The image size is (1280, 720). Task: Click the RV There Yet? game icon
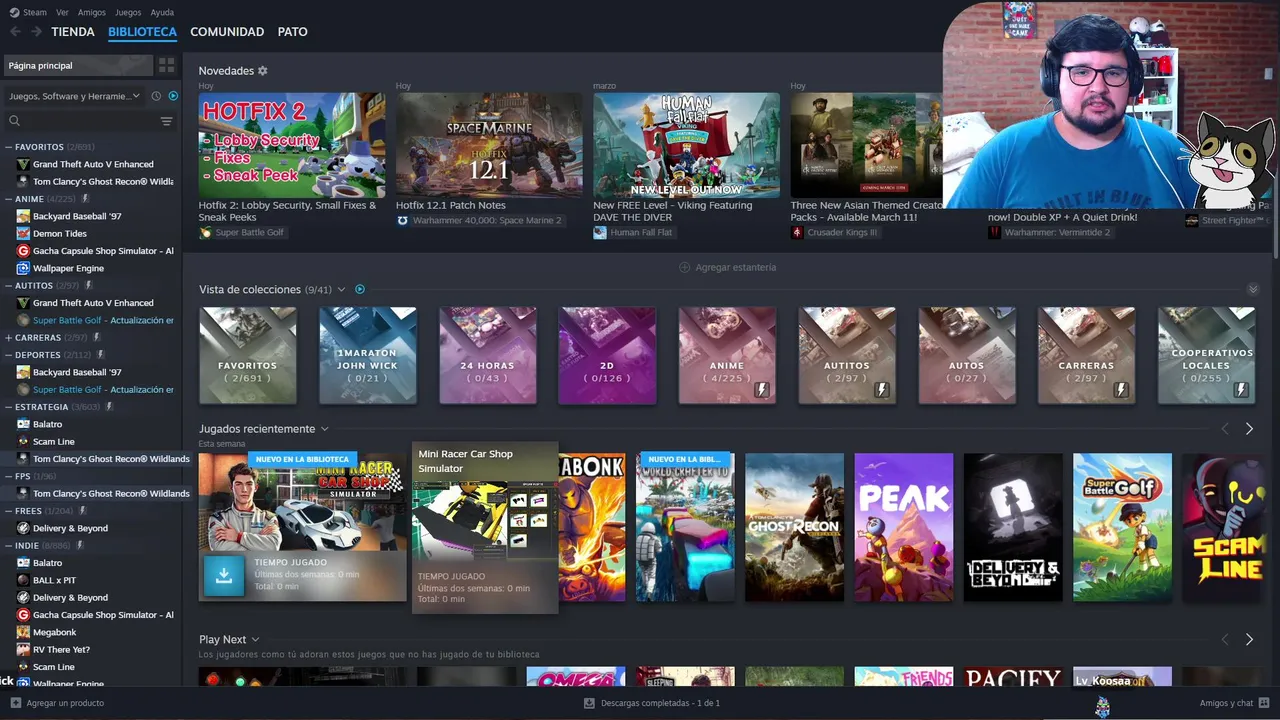coord(23,650)
